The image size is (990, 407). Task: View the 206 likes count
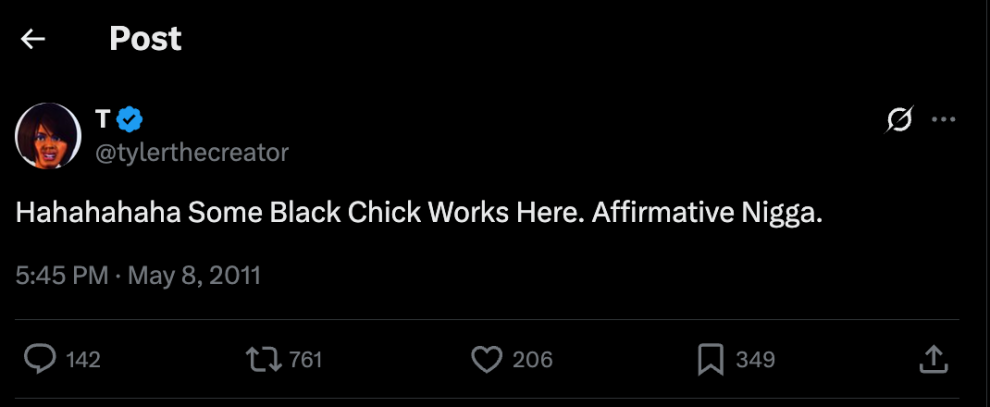point(532,360)
